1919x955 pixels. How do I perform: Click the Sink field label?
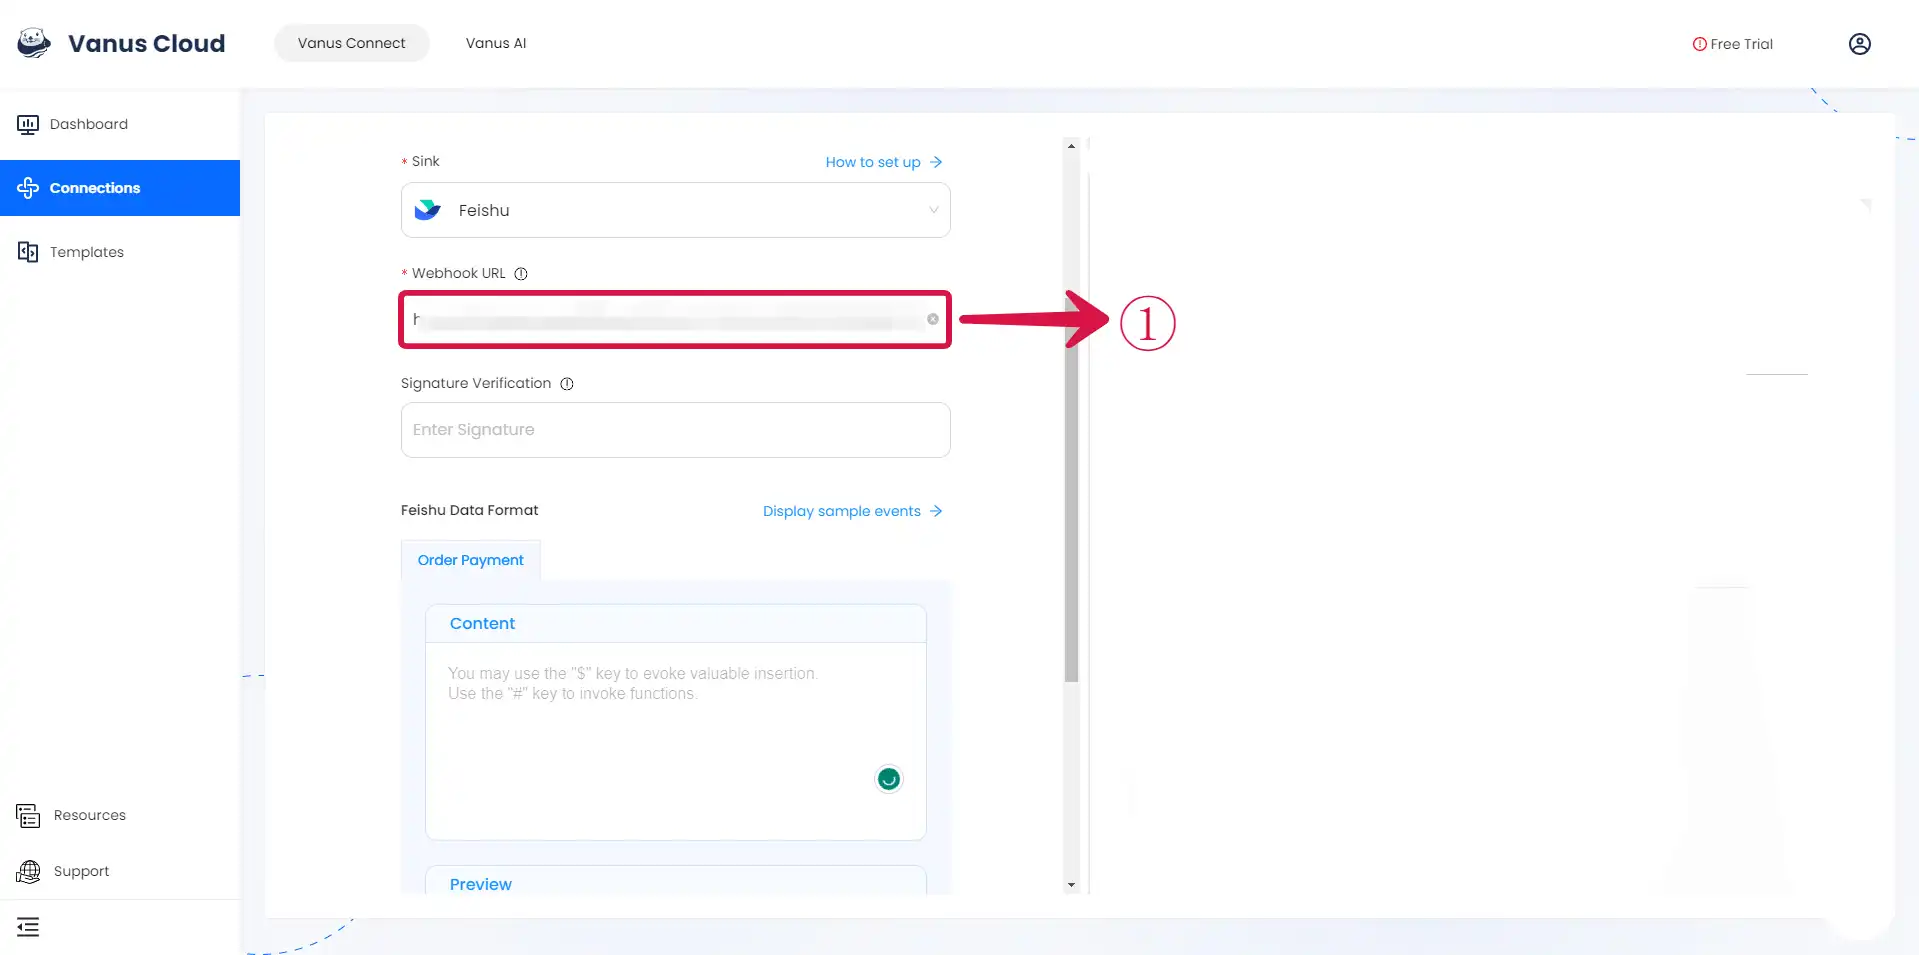(426, 161)
